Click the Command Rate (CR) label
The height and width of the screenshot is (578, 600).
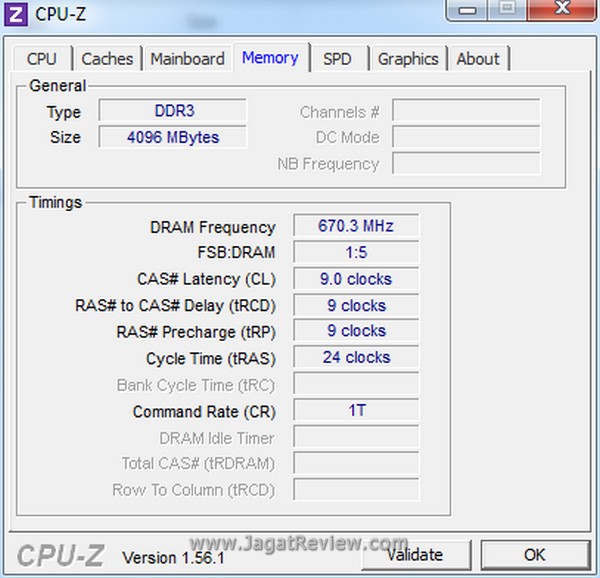tap(204, 412)
